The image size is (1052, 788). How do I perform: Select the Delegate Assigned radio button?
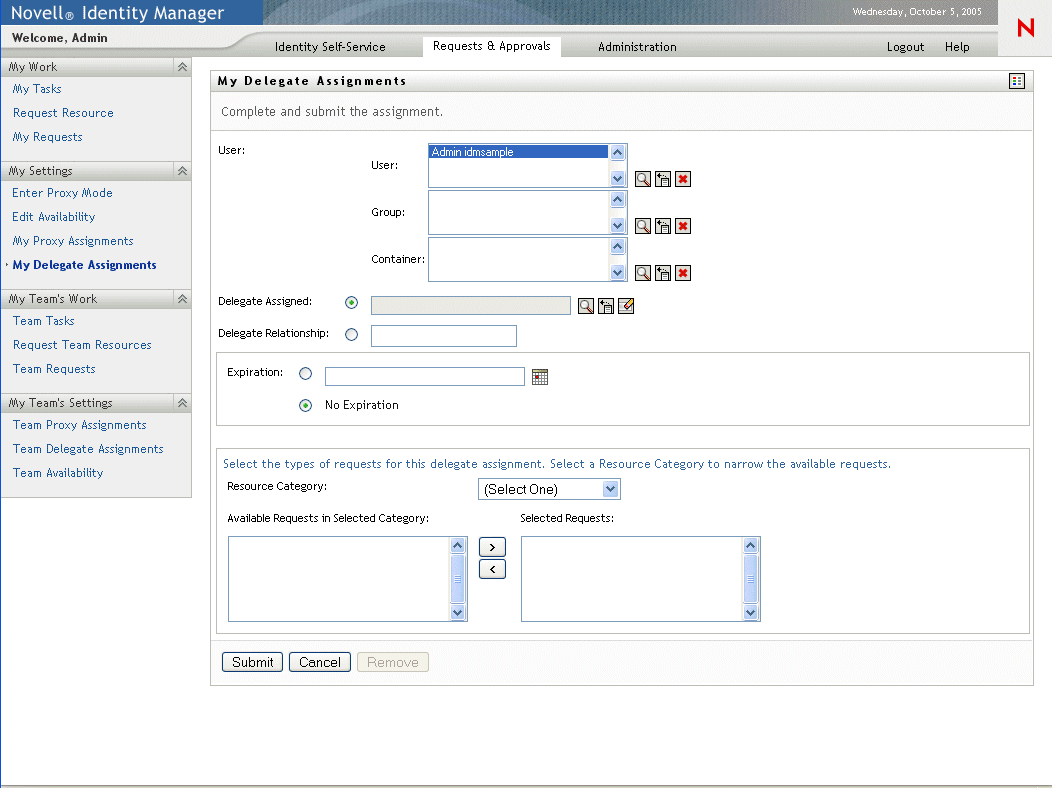click(351, 303)
